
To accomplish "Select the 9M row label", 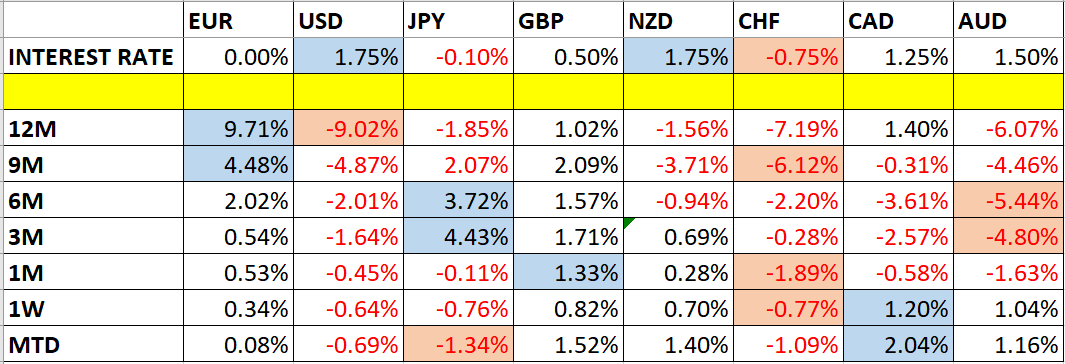I will click(93, 164).
